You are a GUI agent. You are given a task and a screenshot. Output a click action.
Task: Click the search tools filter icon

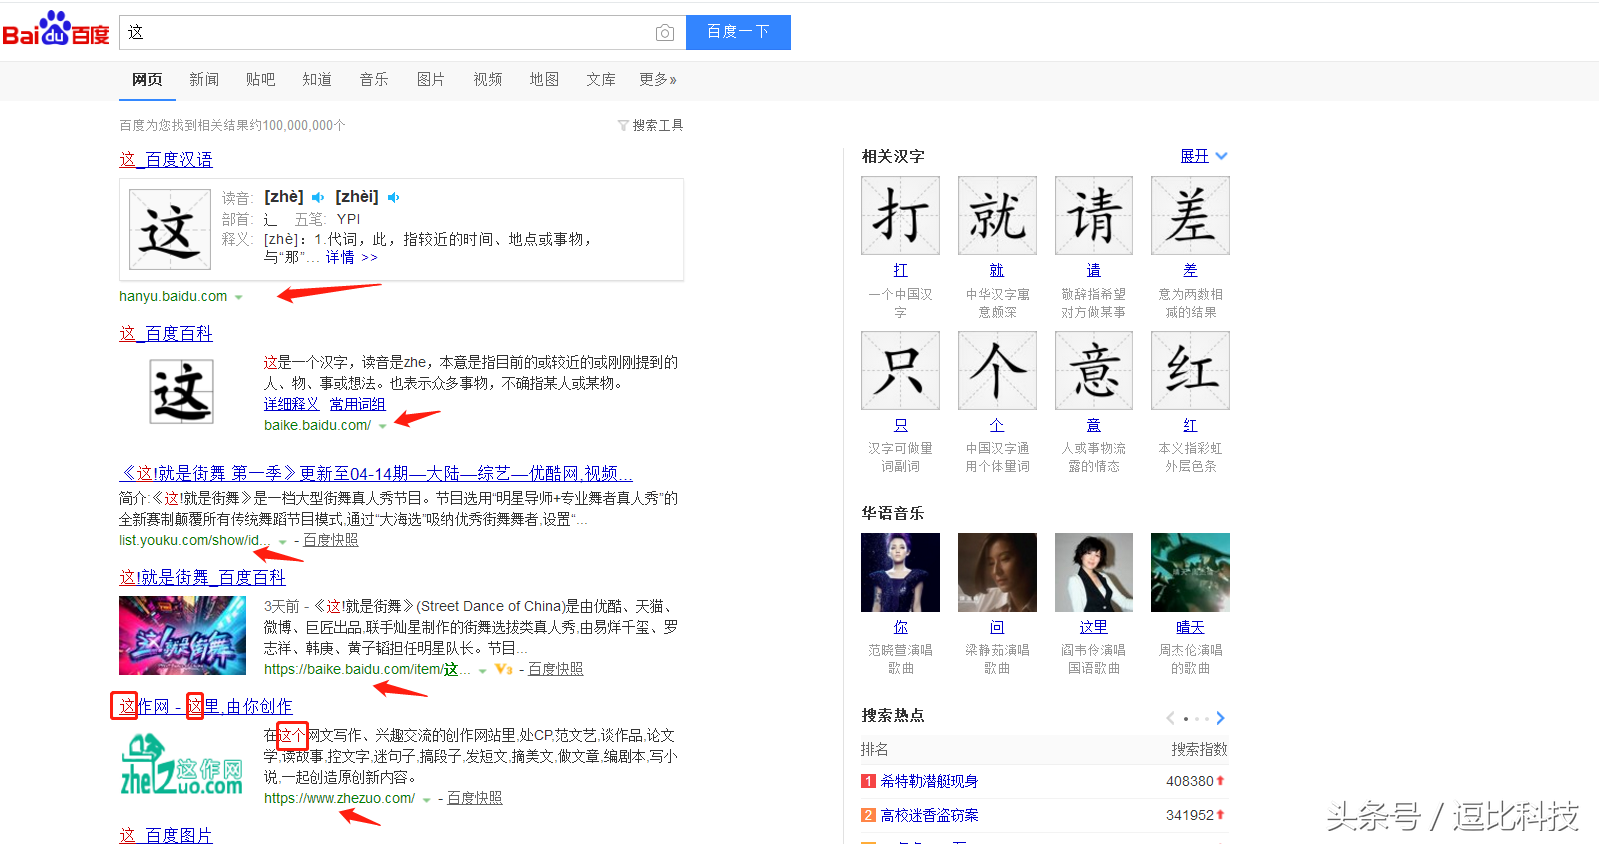click(623, 126)
